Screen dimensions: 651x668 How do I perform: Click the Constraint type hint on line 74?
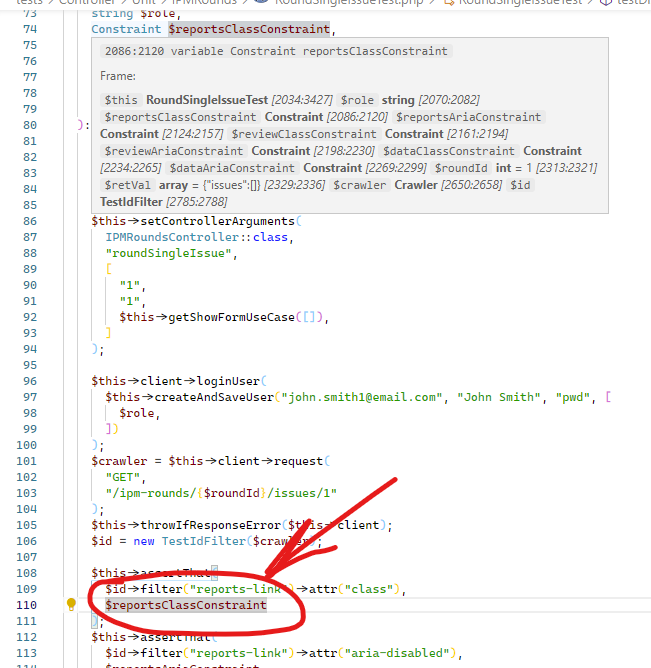pyautogui.click(x=126, y=29)
